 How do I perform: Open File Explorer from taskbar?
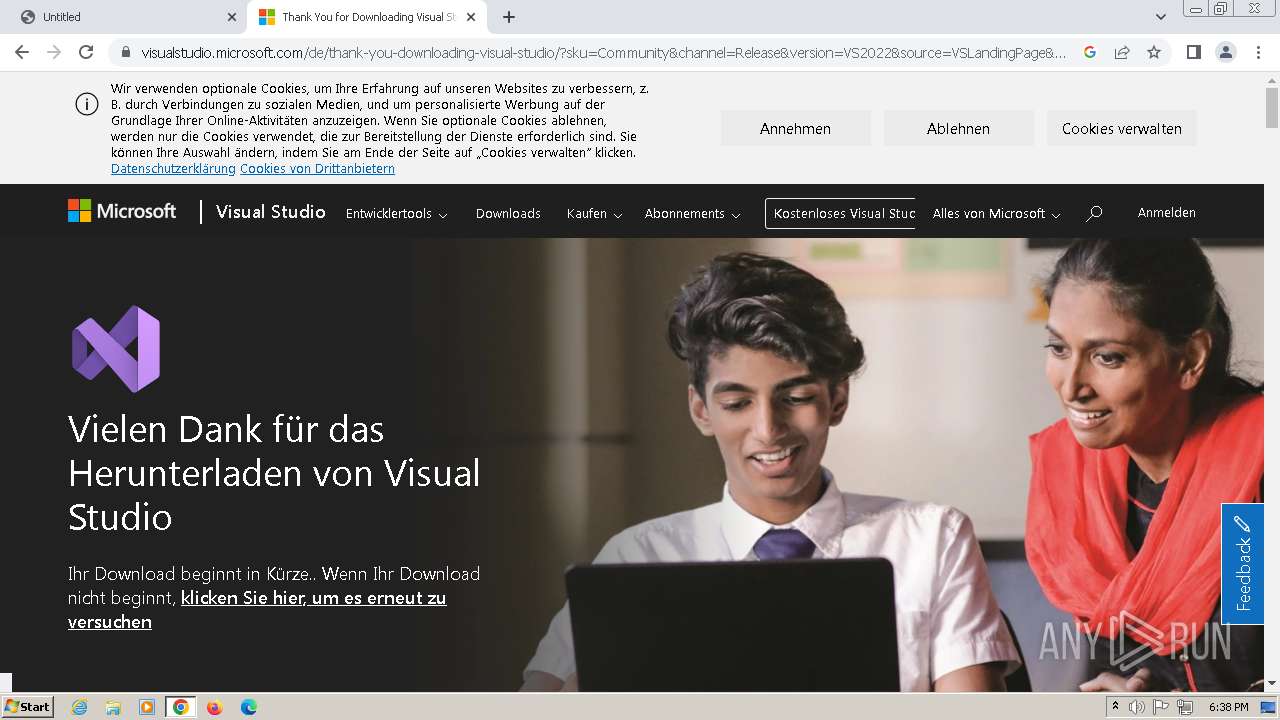(113, 707)
